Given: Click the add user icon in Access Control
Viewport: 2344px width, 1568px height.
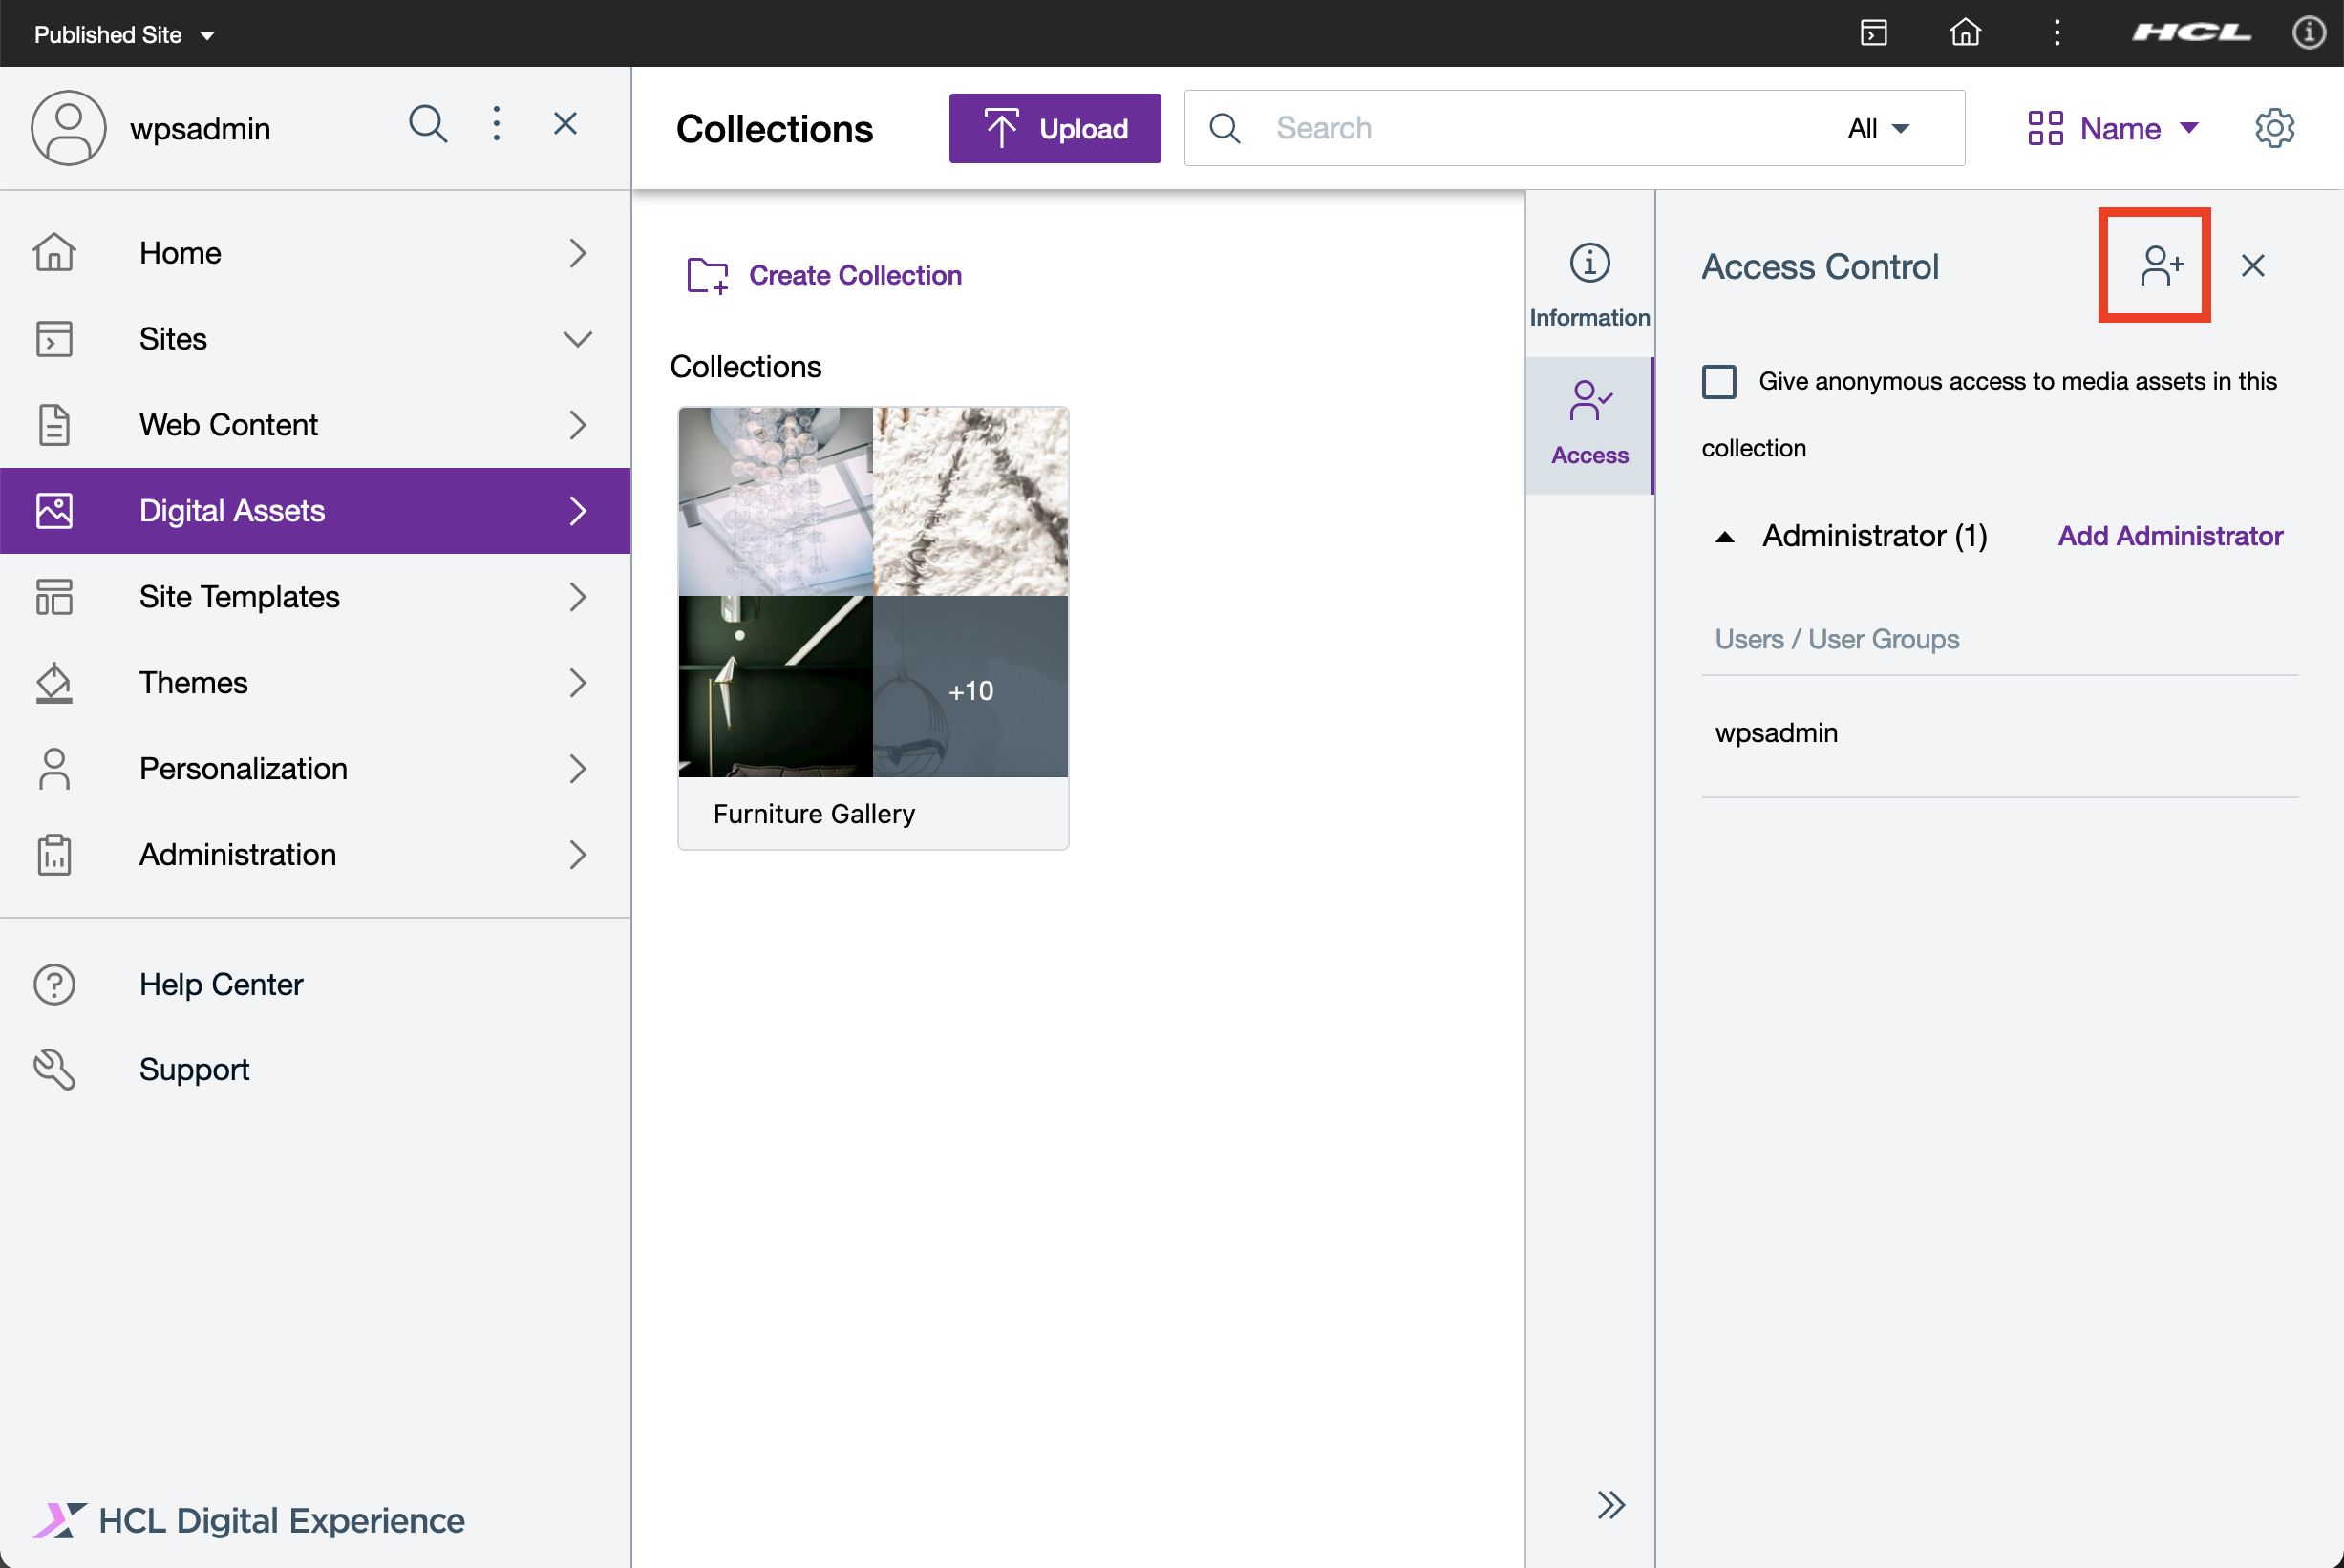Looking at the screenshot, I should 2159,266.
